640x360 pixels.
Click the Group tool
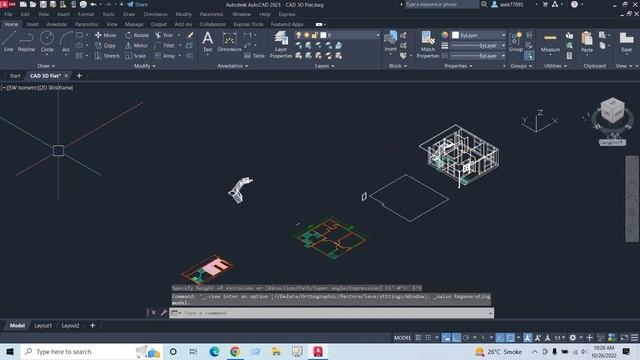pyautogui.click(x=516, y=42)
